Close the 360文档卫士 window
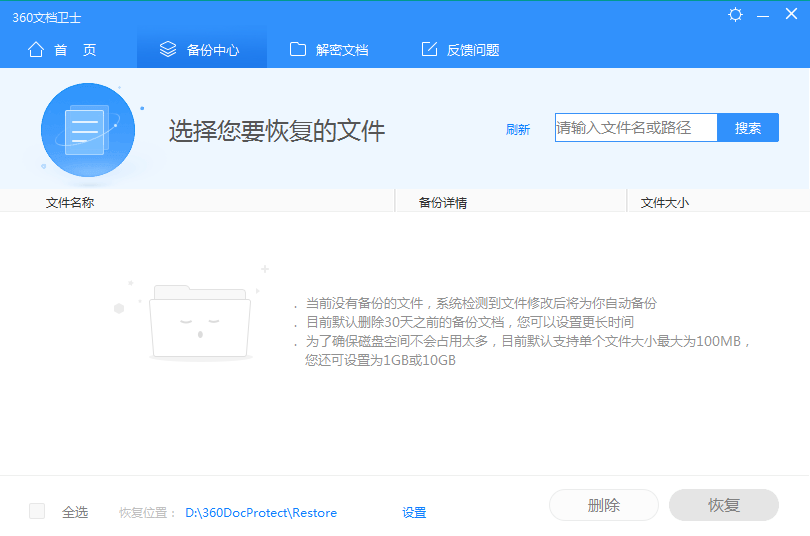The image size is (810, 536). tap(791, 14)
